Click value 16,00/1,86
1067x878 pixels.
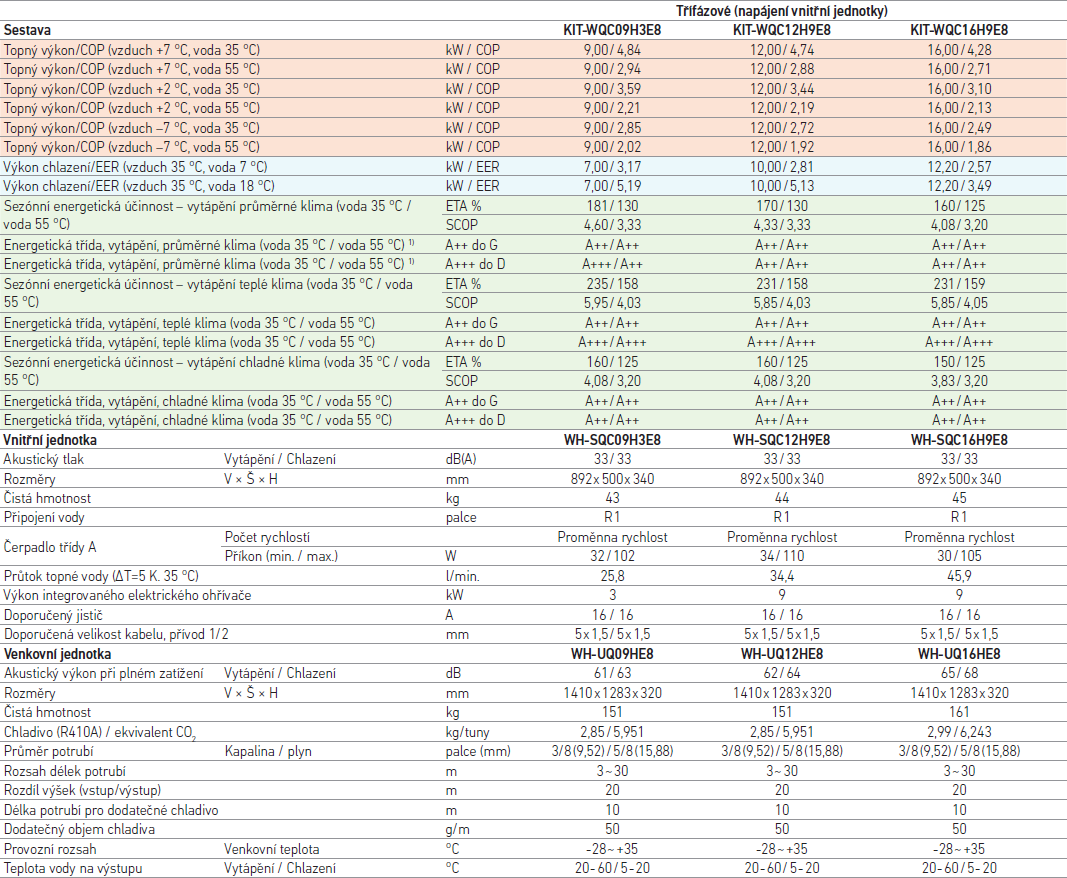click(959, 147)
